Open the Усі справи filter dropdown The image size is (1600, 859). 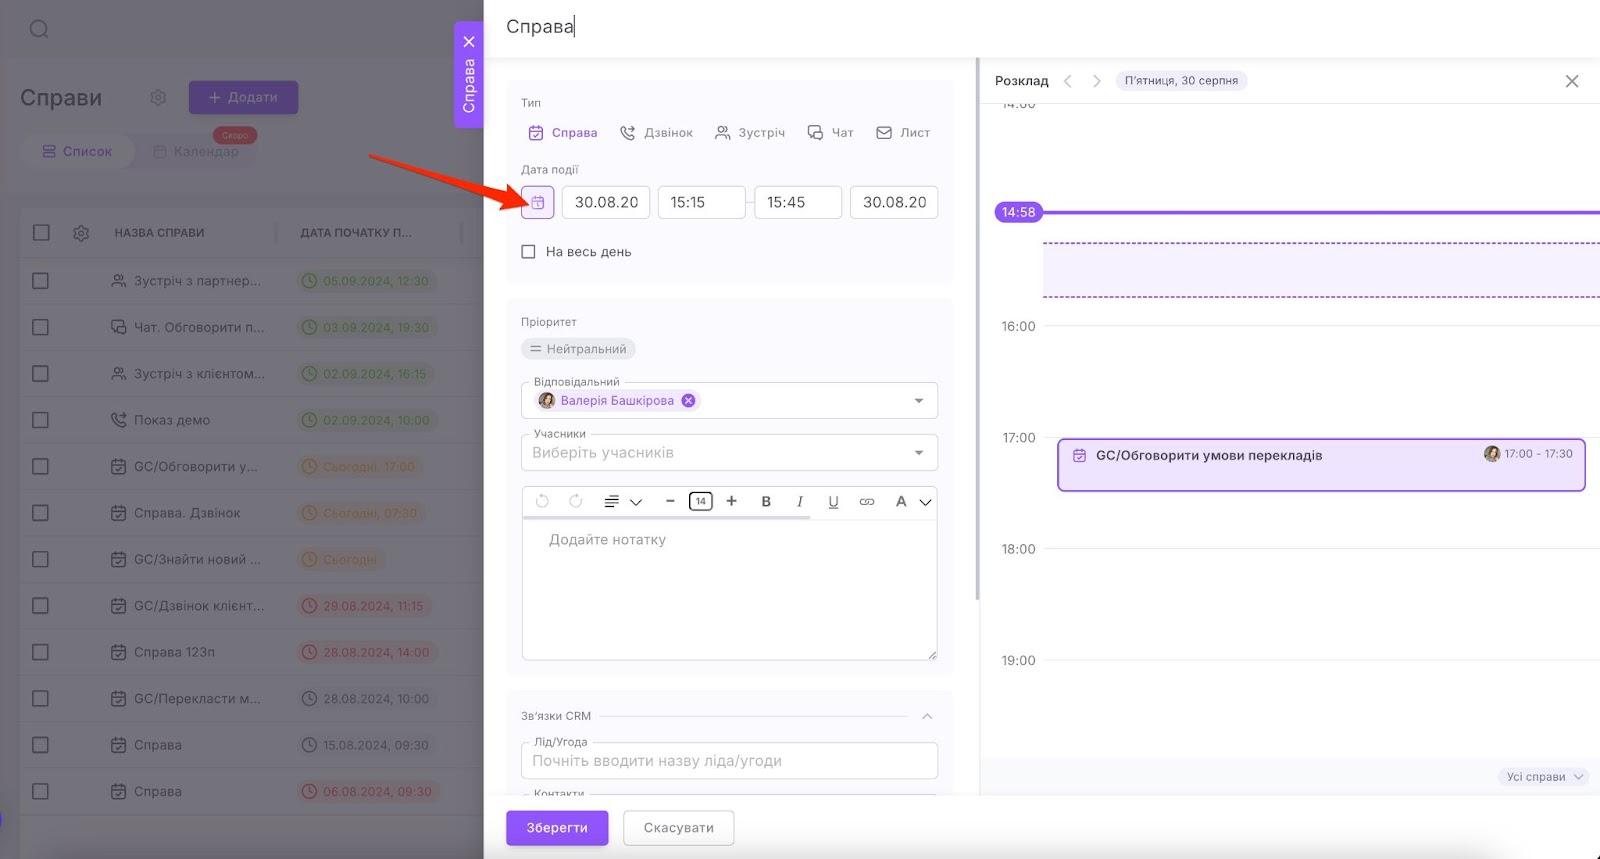click(1544, 777)
